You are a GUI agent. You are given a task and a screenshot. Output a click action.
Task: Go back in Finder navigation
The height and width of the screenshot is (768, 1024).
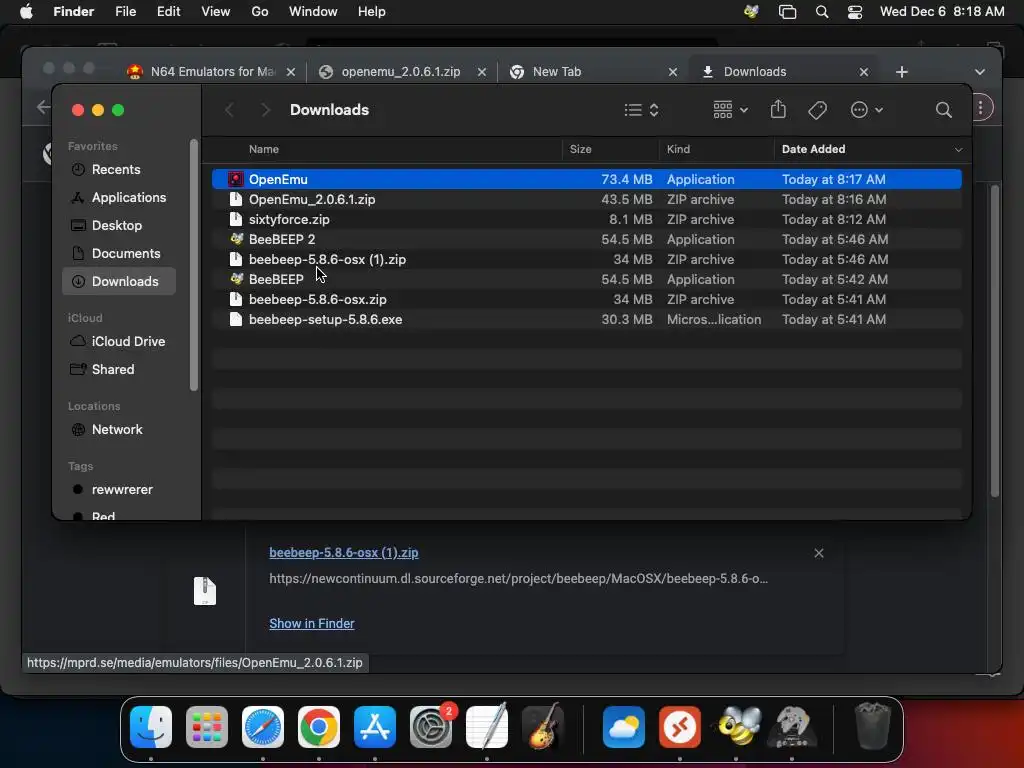tap(229, 110)
